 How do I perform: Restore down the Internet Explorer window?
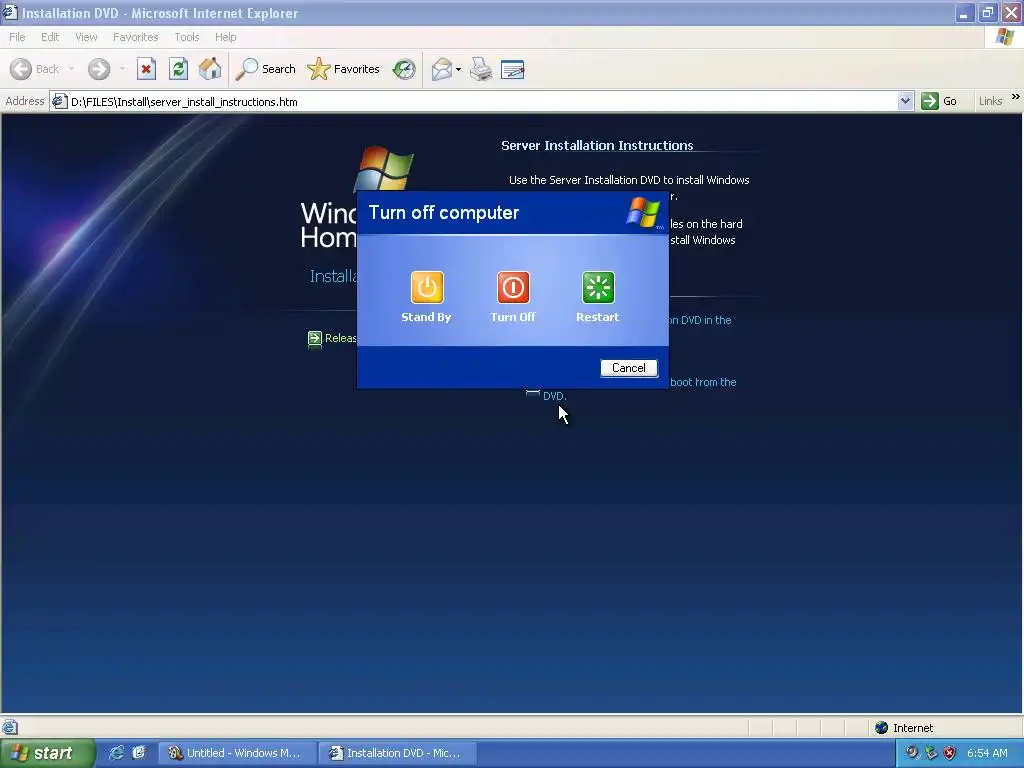pyautogui.click(x=988, y=13)
